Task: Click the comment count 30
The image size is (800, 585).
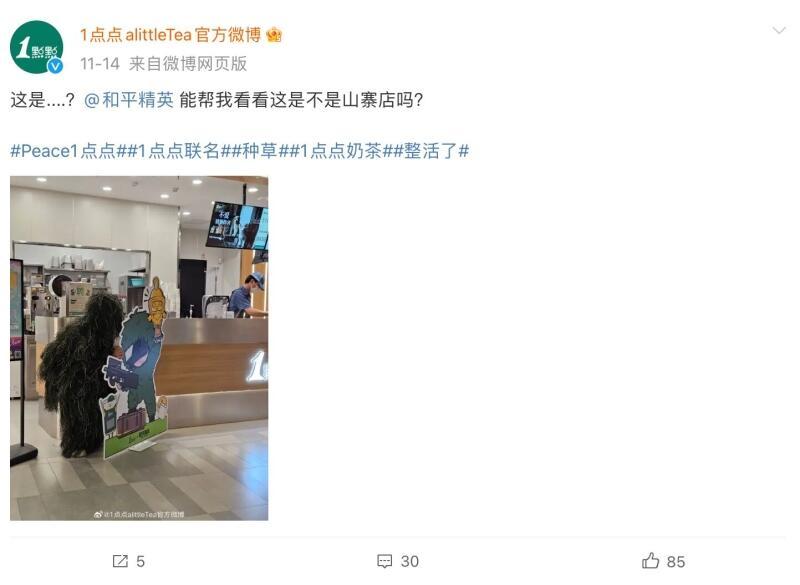Action: pos(410,562)
